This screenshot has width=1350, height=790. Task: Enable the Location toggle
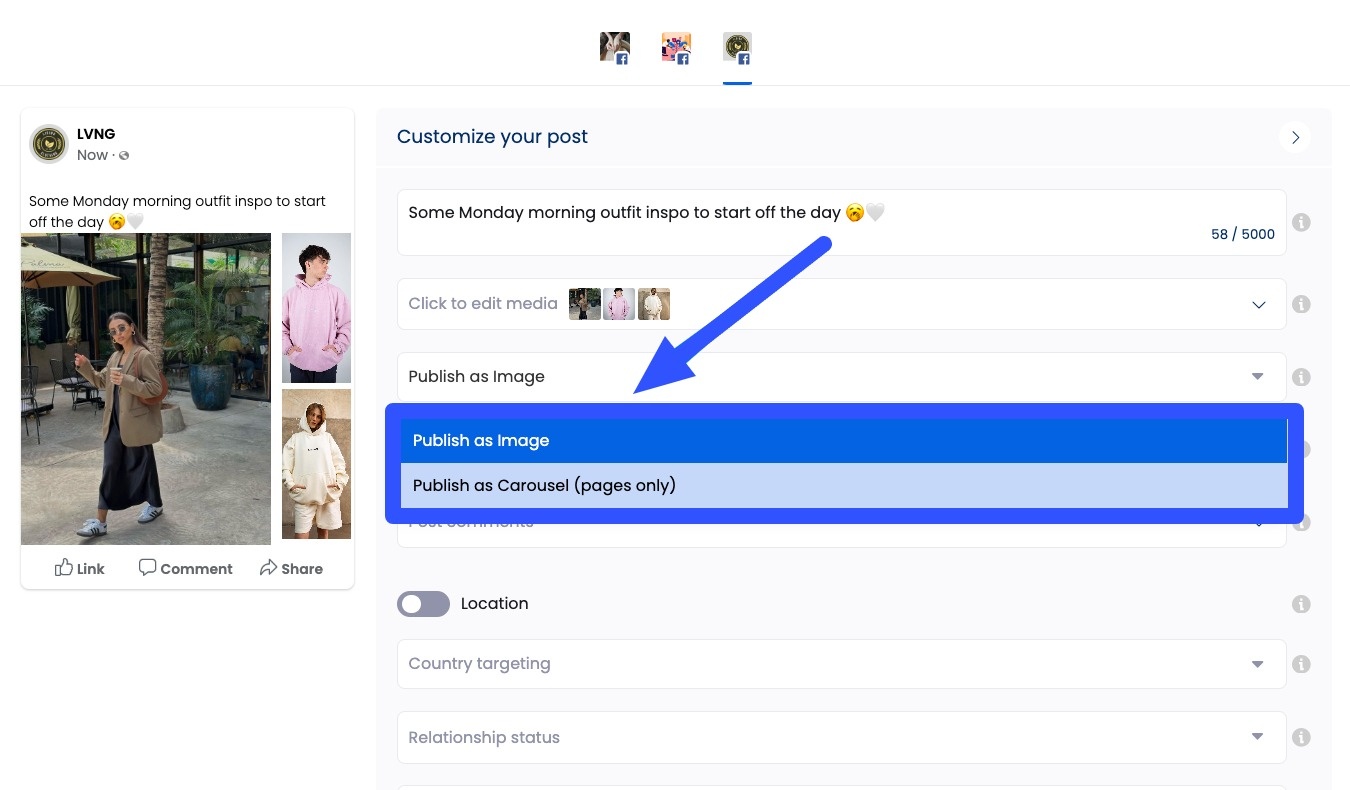tap(423, 604)
